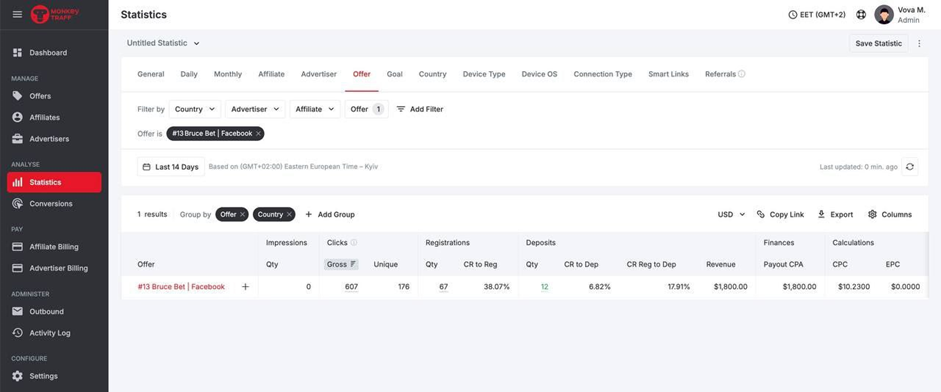Image resolution: width=941 pixels, height=392 pixels.
Task: Expand row with the plus icon
Action: (245, 287)
